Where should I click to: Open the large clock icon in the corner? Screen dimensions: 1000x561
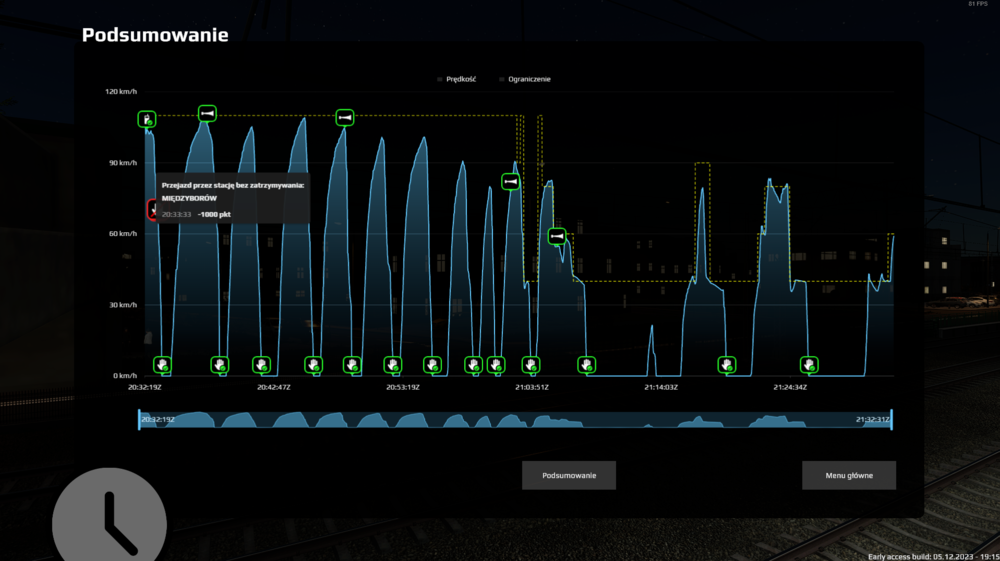109,521
